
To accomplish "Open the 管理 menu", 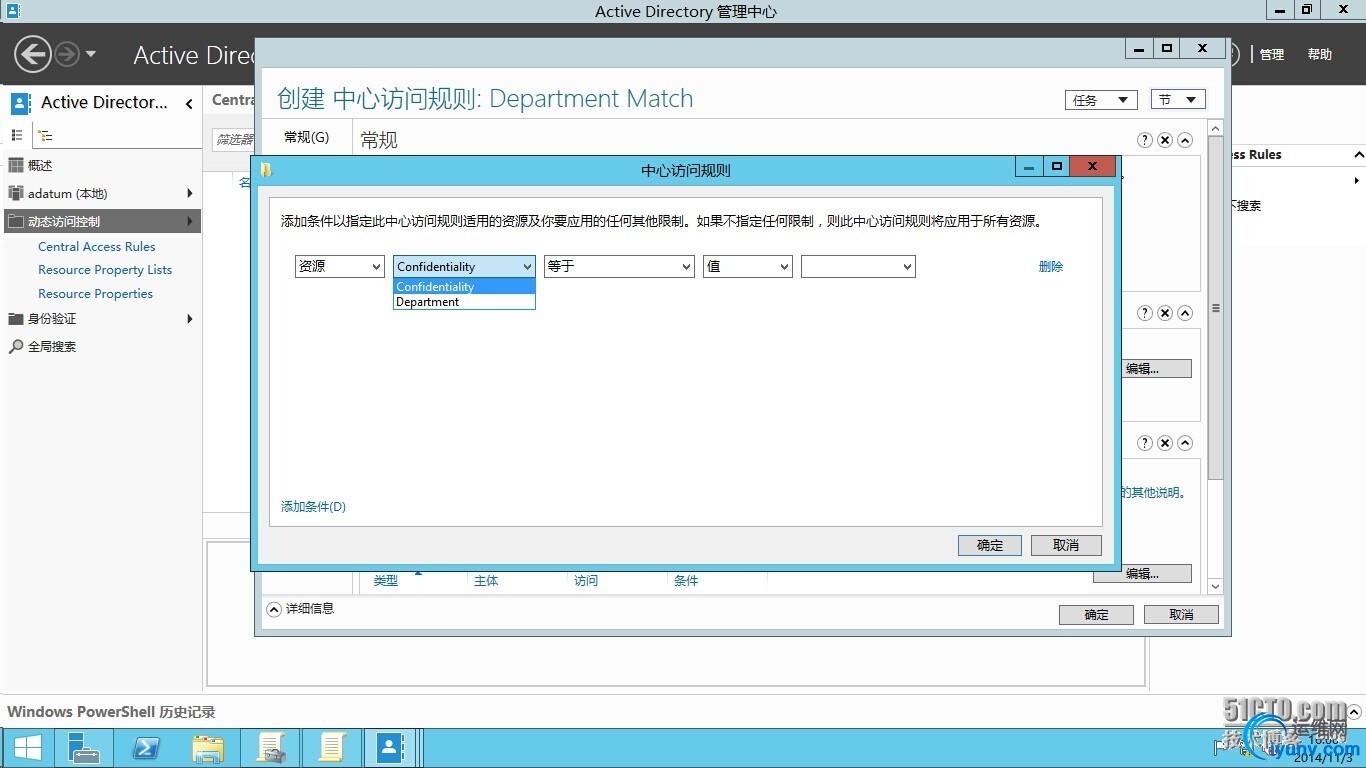I will (1271, 55).
